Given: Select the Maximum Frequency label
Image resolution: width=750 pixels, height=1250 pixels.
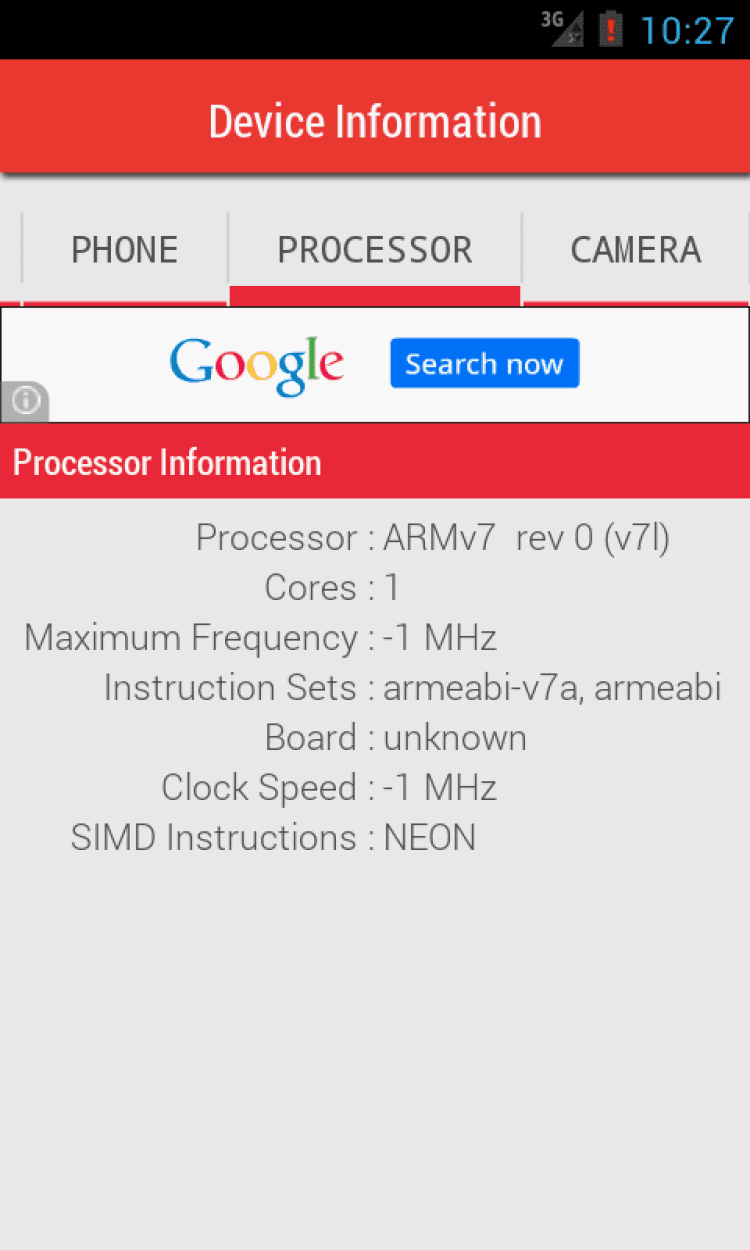Looking at the screenshot, I should point(191,638).
